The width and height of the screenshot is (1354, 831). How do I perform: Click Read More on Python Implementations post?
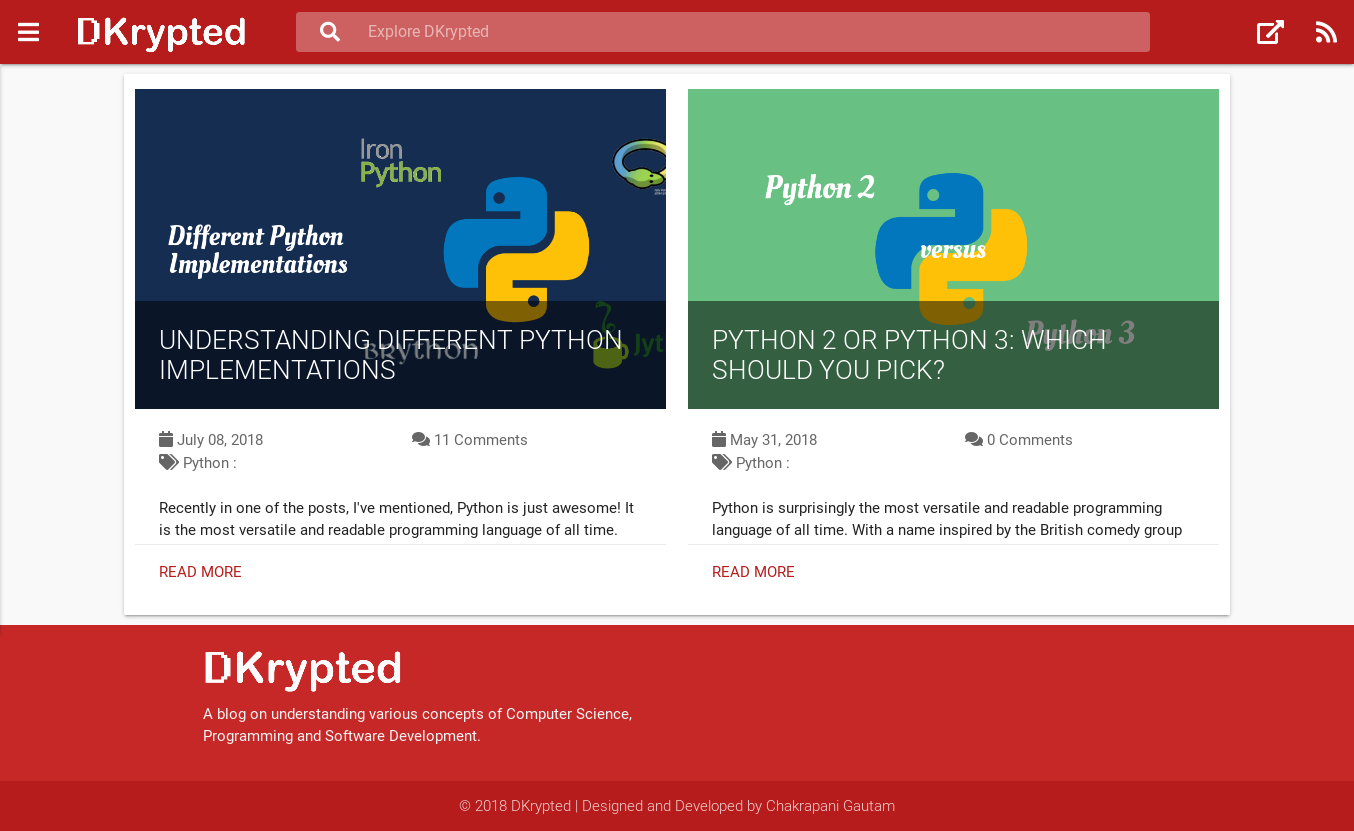[x=200, y=572]
